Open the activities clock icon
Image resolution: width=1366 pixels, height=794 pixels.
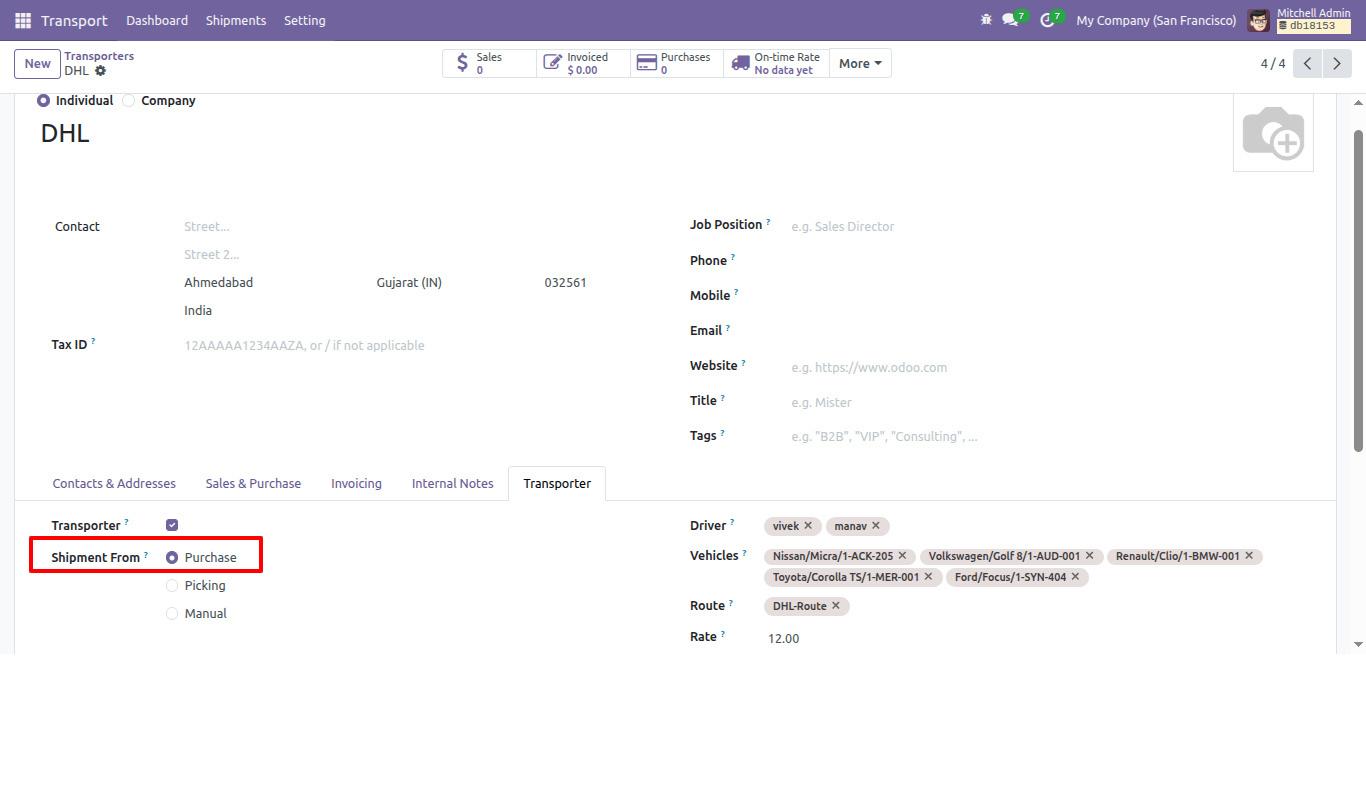click(x=1047, y=20)
